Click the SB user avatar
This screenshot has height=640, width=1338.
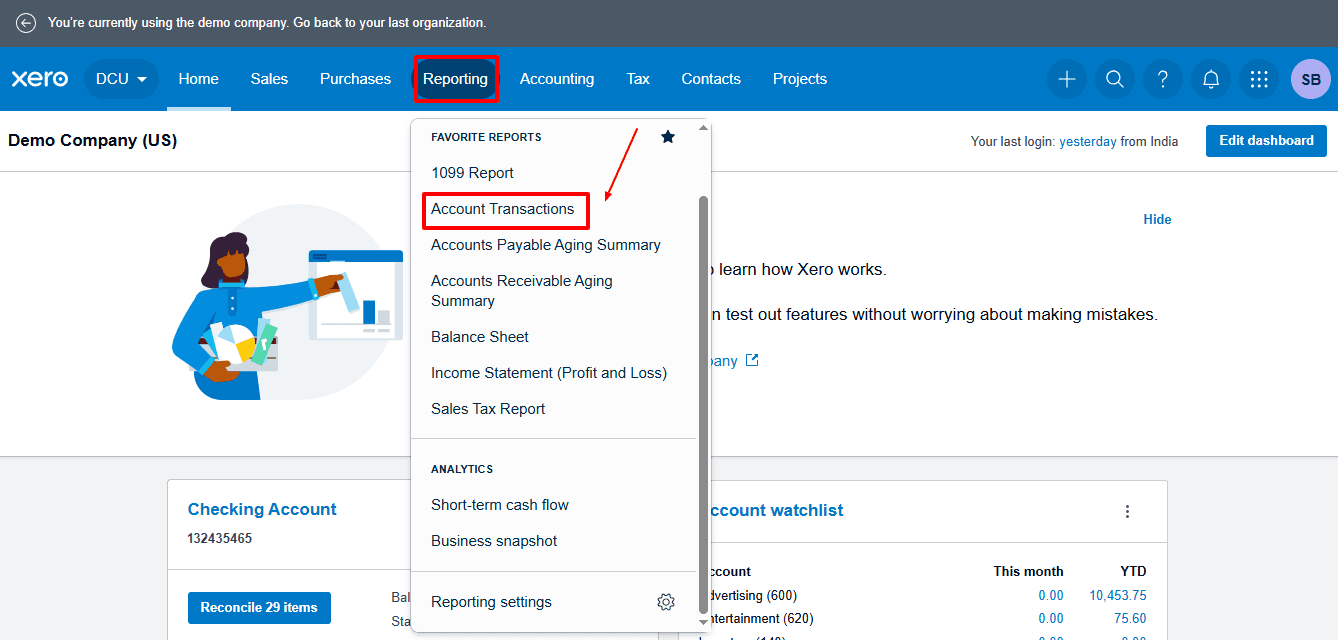[x=1310, y=79]
